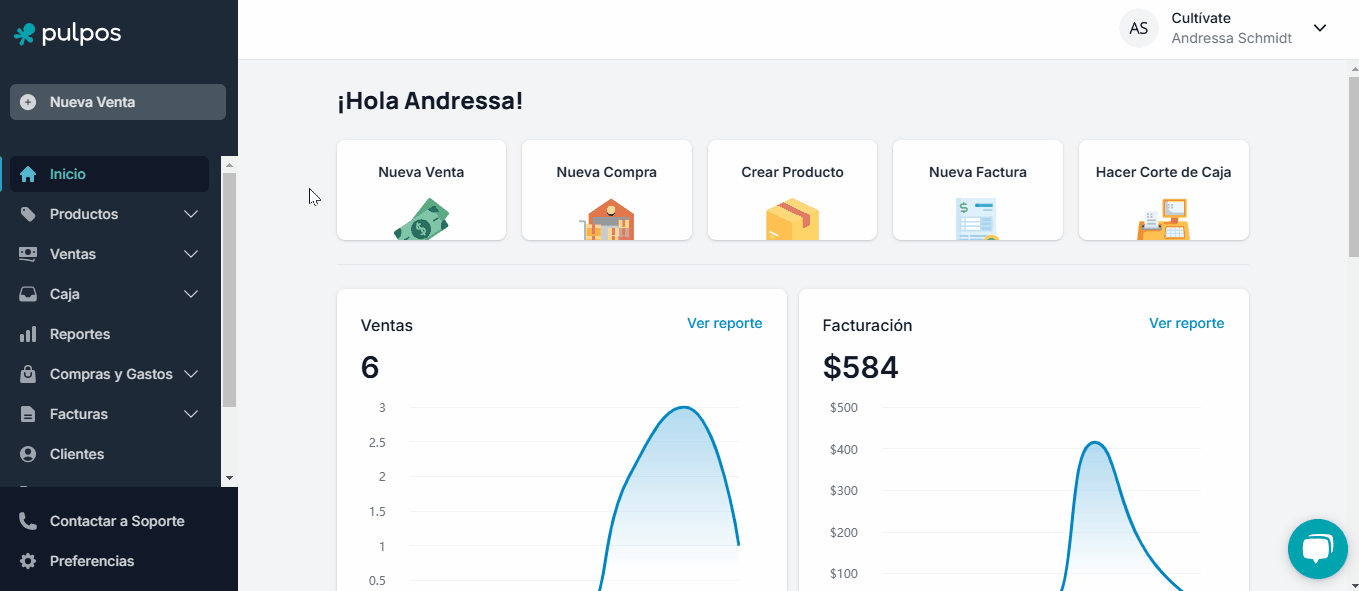1359x591 pixels.
Task: Click the store icon on Nueva Compra card
Action: click(x=607, y=220)
